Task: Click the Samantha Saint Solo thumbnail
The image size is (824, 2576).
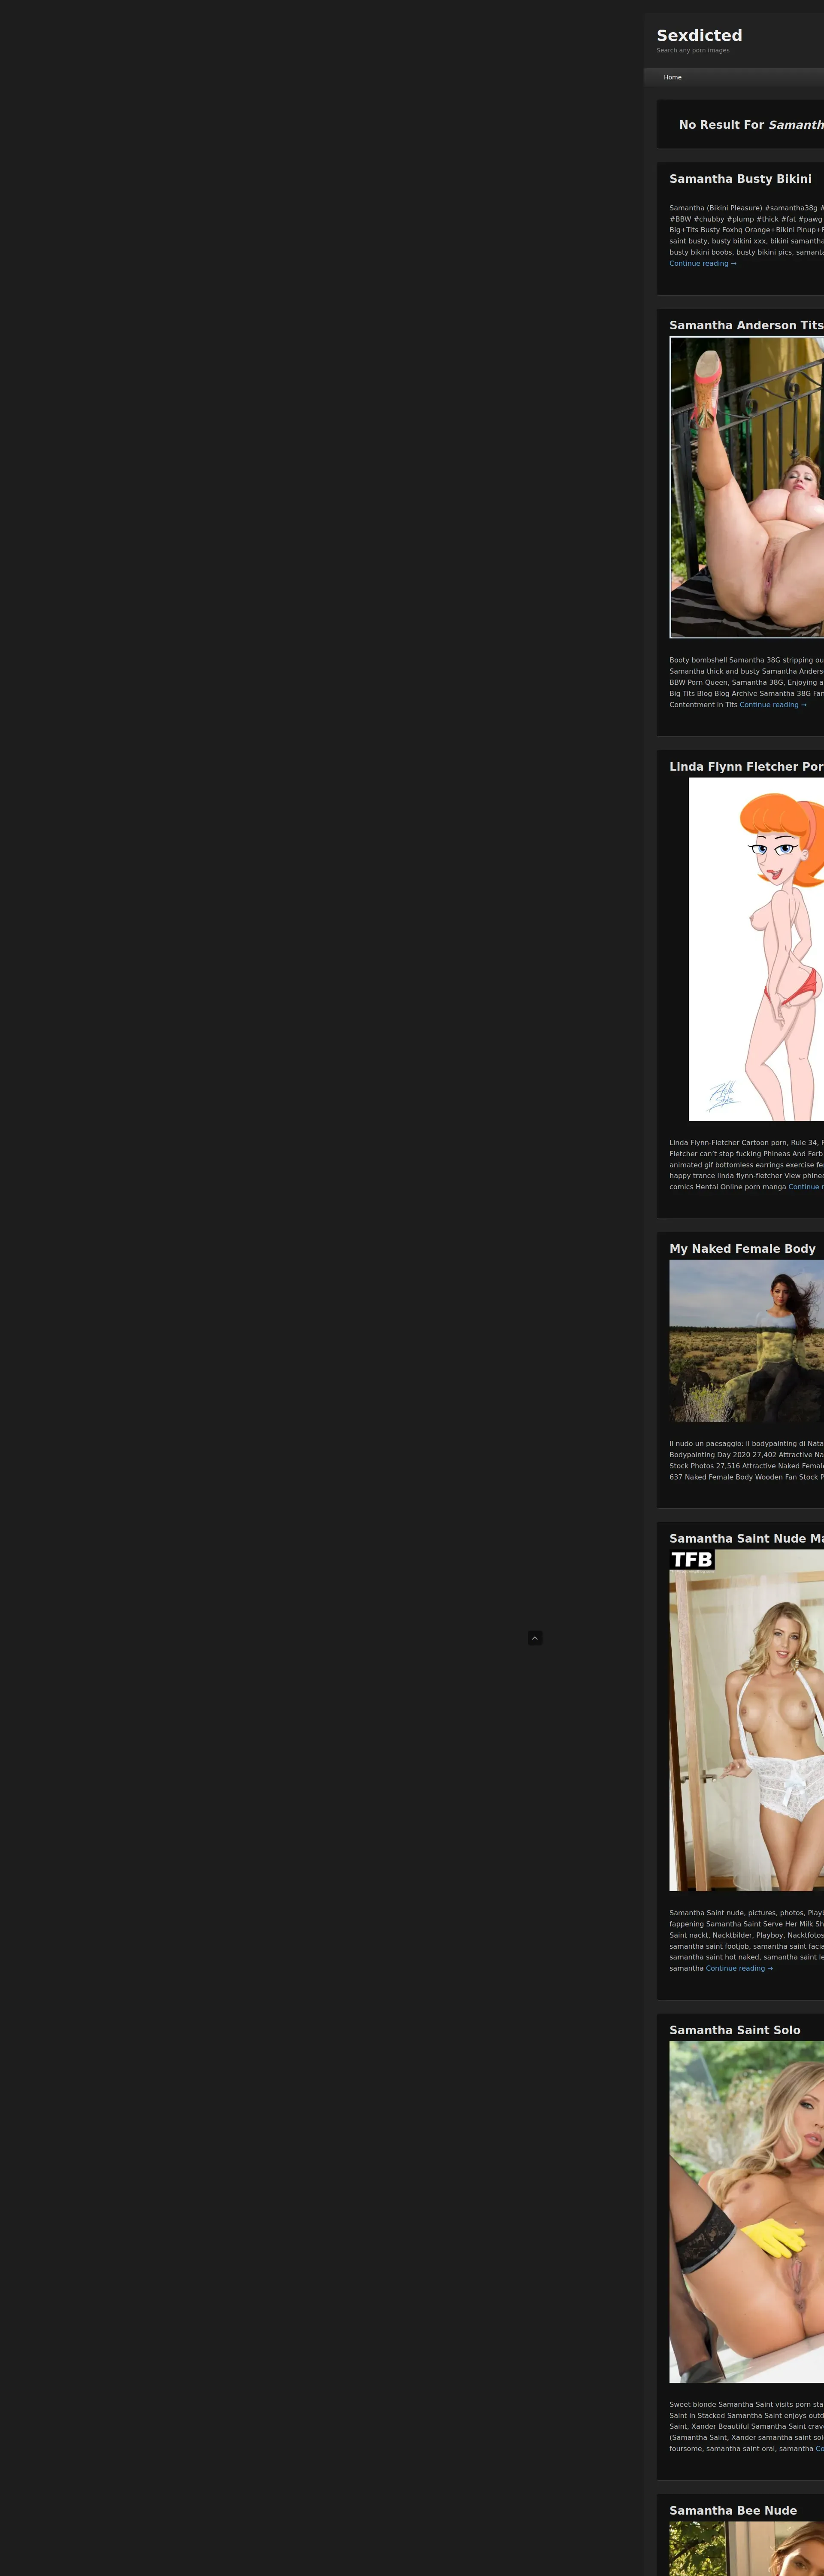Action: tap(746, 2211)
